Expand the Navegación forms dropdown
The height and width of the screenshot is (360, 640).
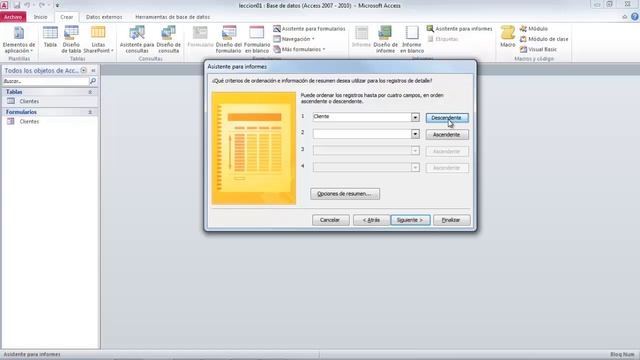[x=294, y=39]
